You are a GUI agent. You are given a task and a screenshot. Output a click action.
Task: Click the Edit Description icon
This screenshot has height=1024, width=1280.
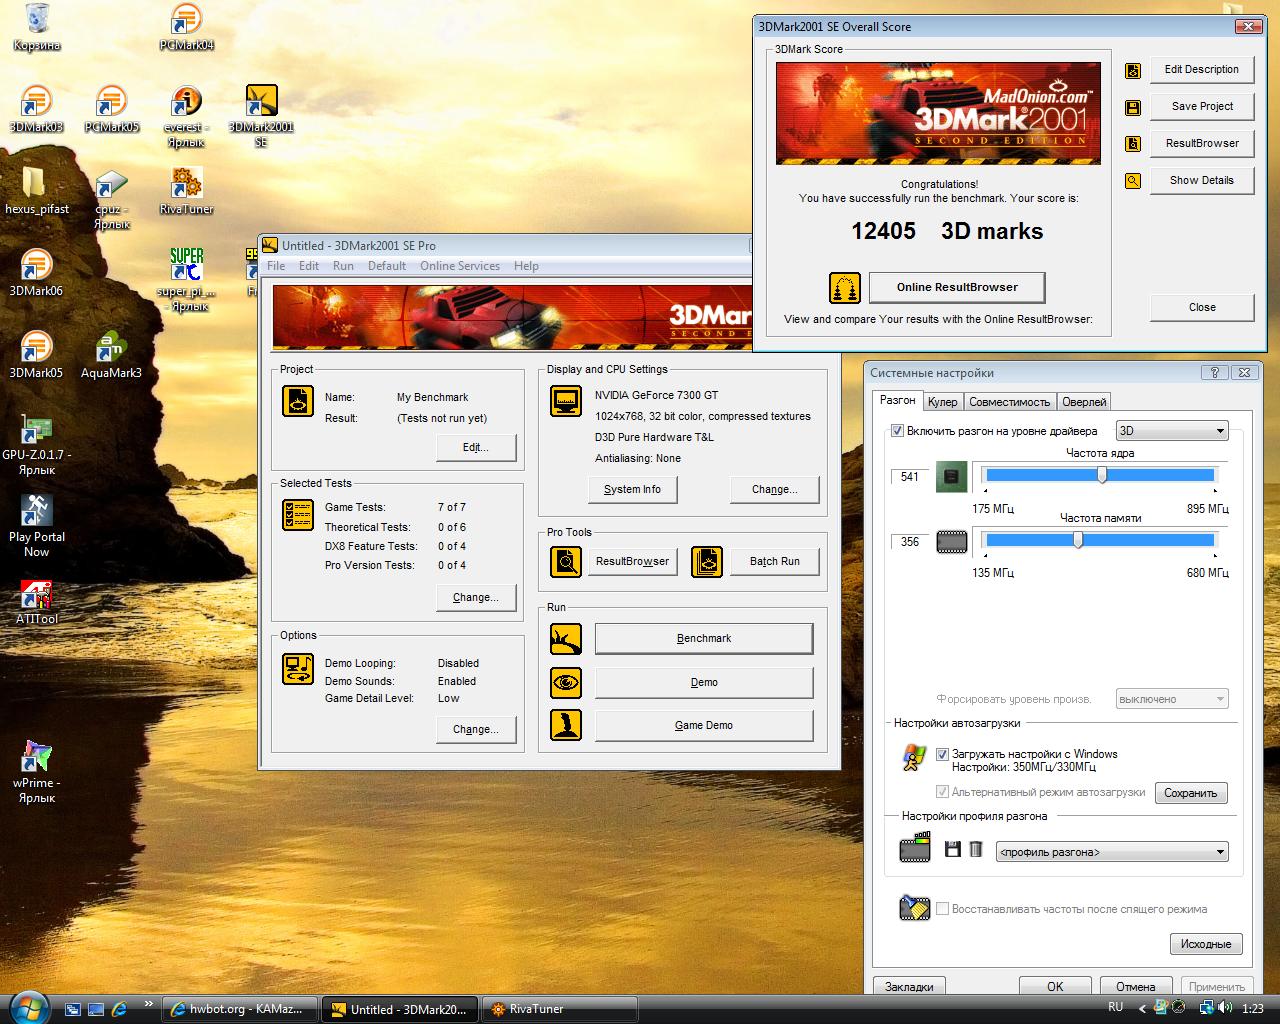point(1133,70)
